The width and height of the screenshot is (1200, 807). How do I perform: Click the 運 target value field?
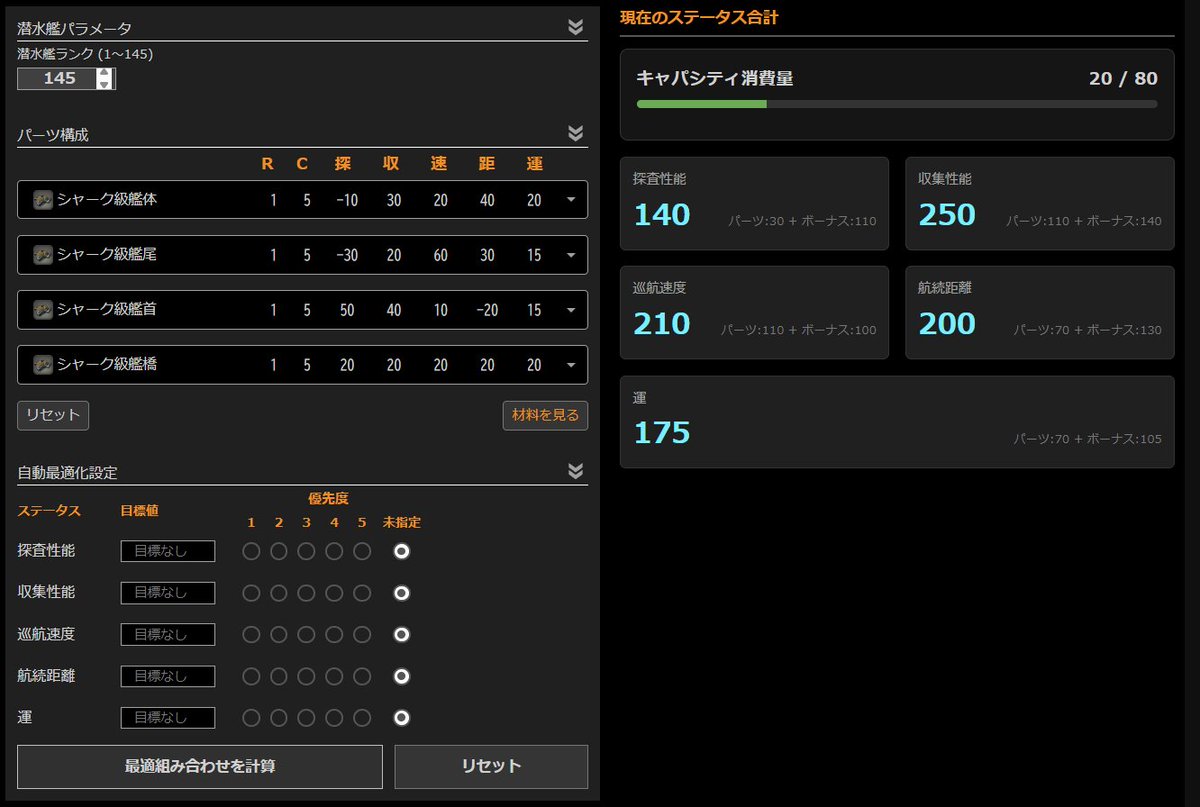(168, 718)
